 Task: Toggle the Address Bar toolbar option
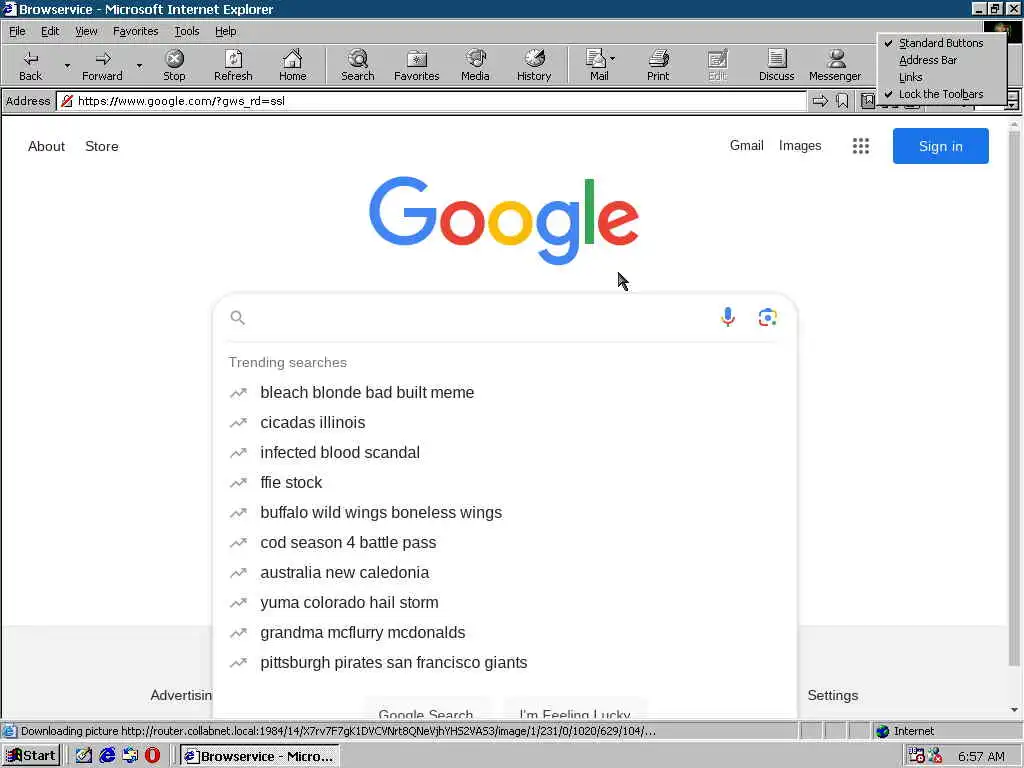tap(940, 60)
